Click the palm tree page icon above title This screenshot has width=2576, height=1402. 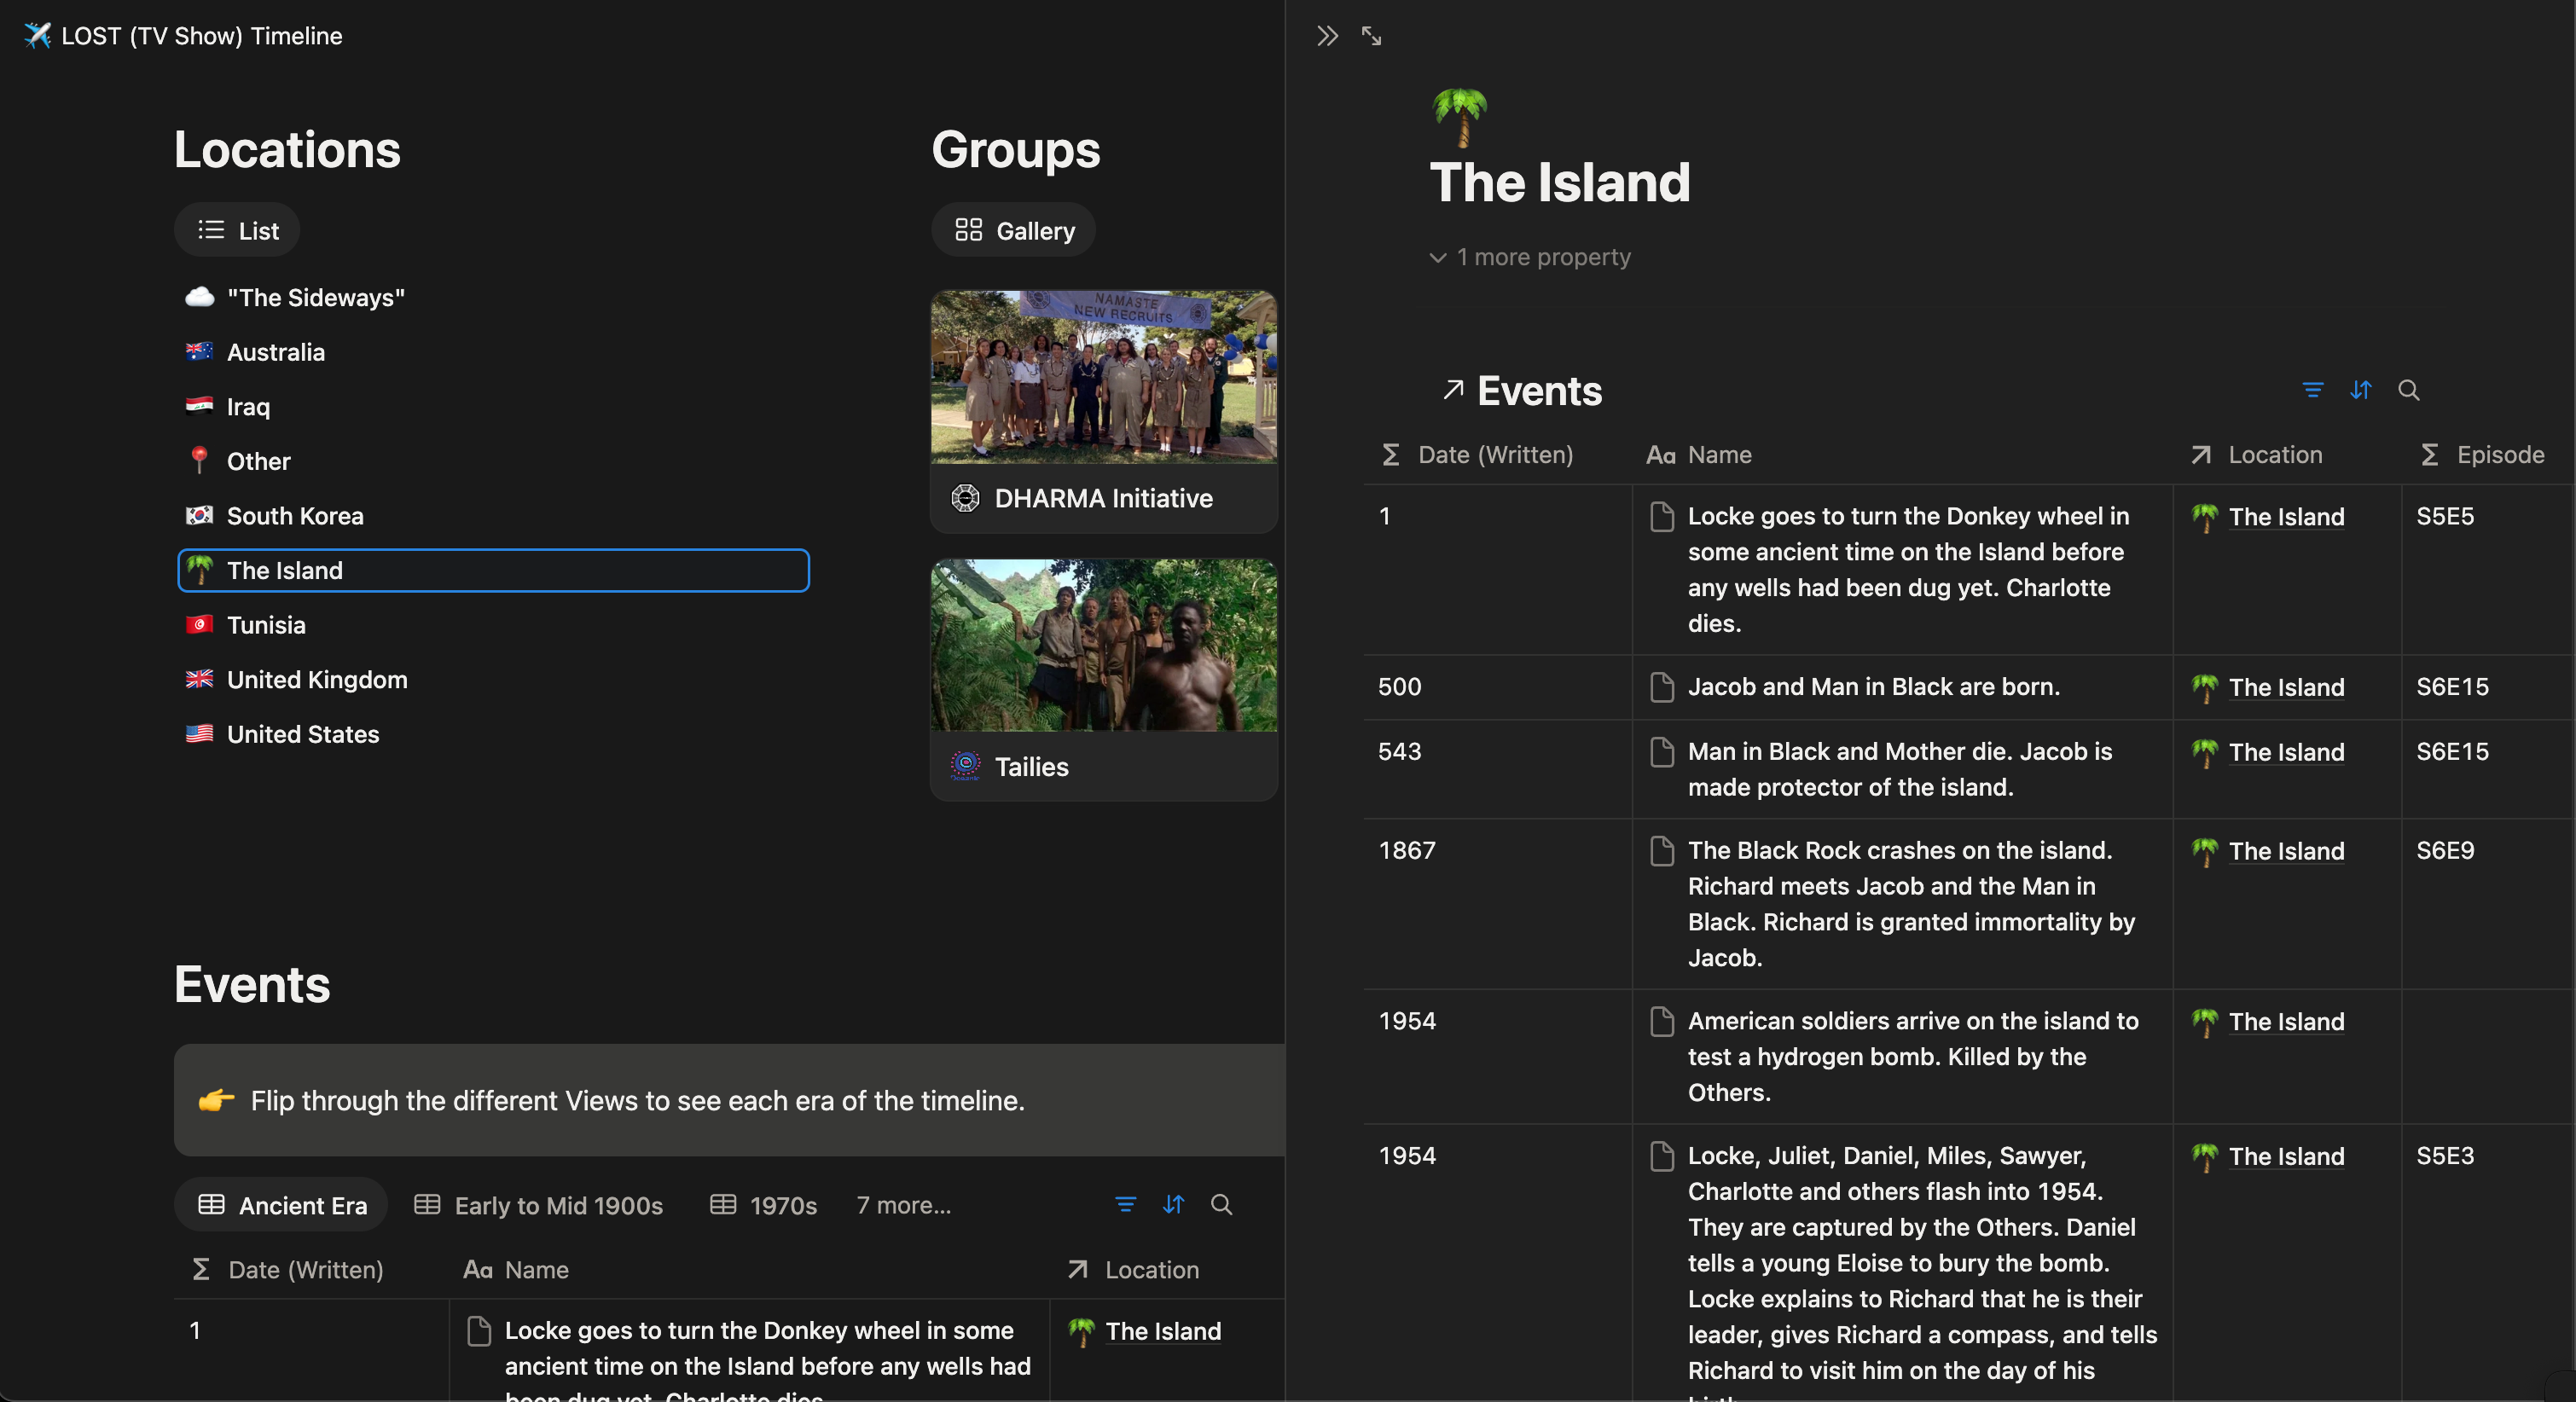[1459, 116]
